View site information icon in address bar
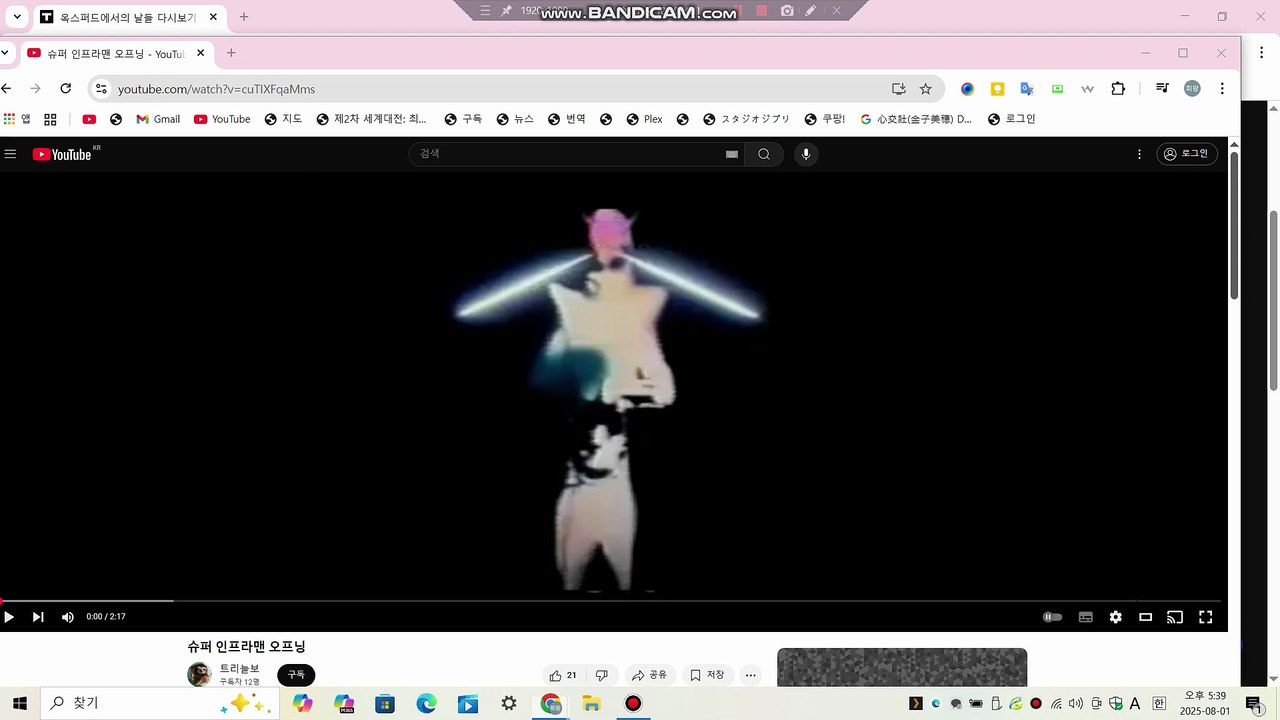Image resolution: width=1280 pixels, height=720 pixels. tap(100, 89)
